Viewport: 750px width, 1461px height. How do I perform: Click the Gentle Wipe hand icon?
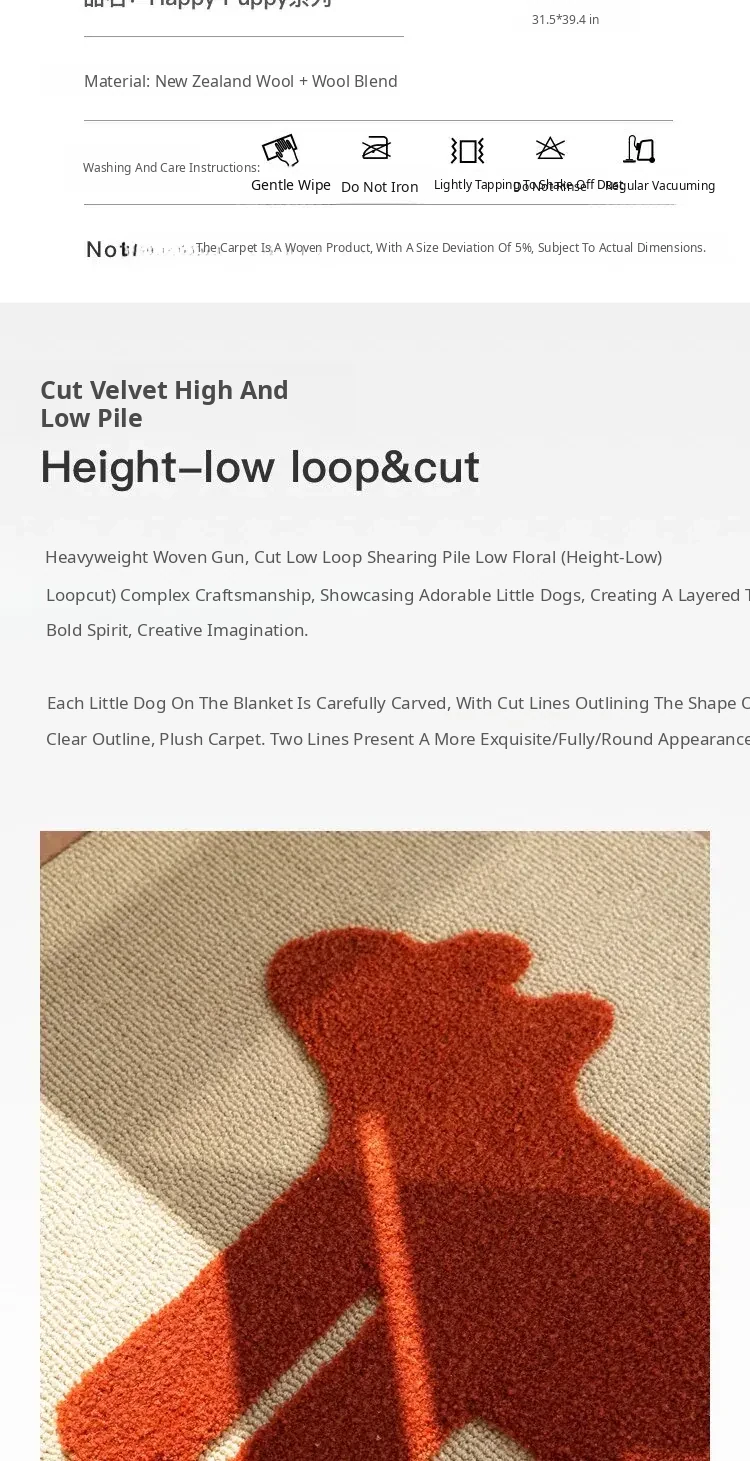[x=281, y=150]
